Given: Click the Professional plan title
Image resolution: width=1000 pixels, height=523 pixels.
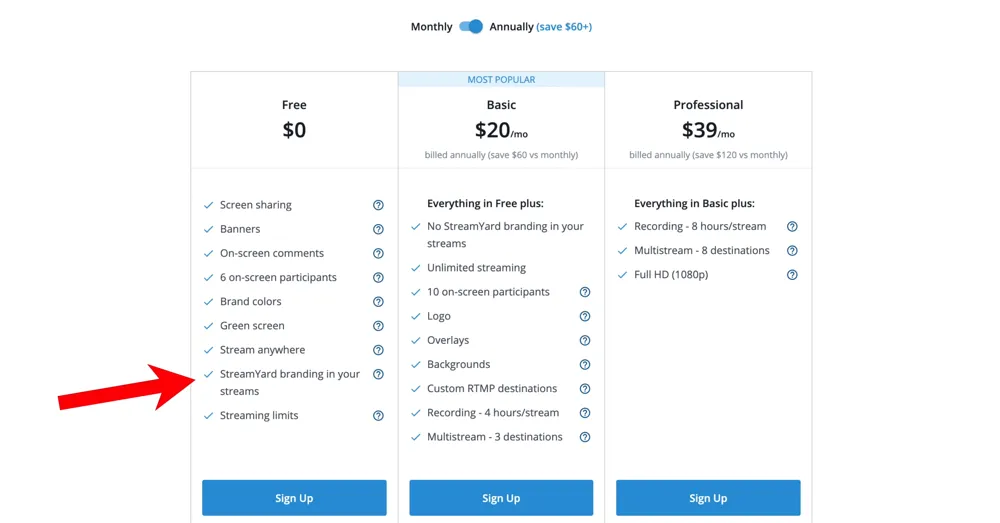Looking at the screenshot, I should (x=708, y=105).
